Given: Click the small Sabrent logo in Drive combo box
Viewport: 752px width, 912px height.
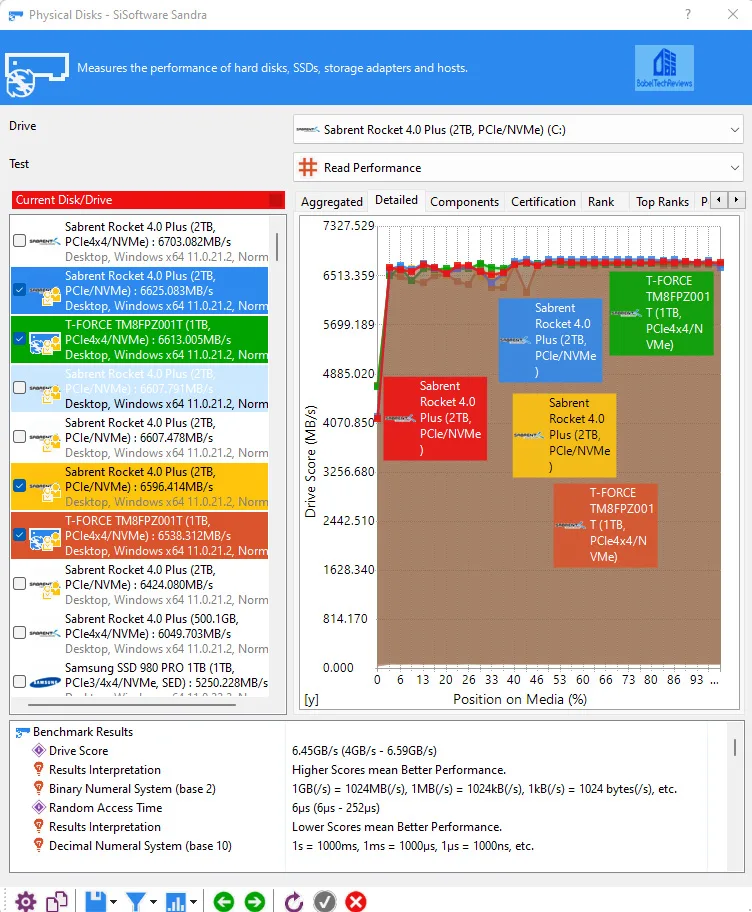Looking at the screenshot, I should [308, 129].
